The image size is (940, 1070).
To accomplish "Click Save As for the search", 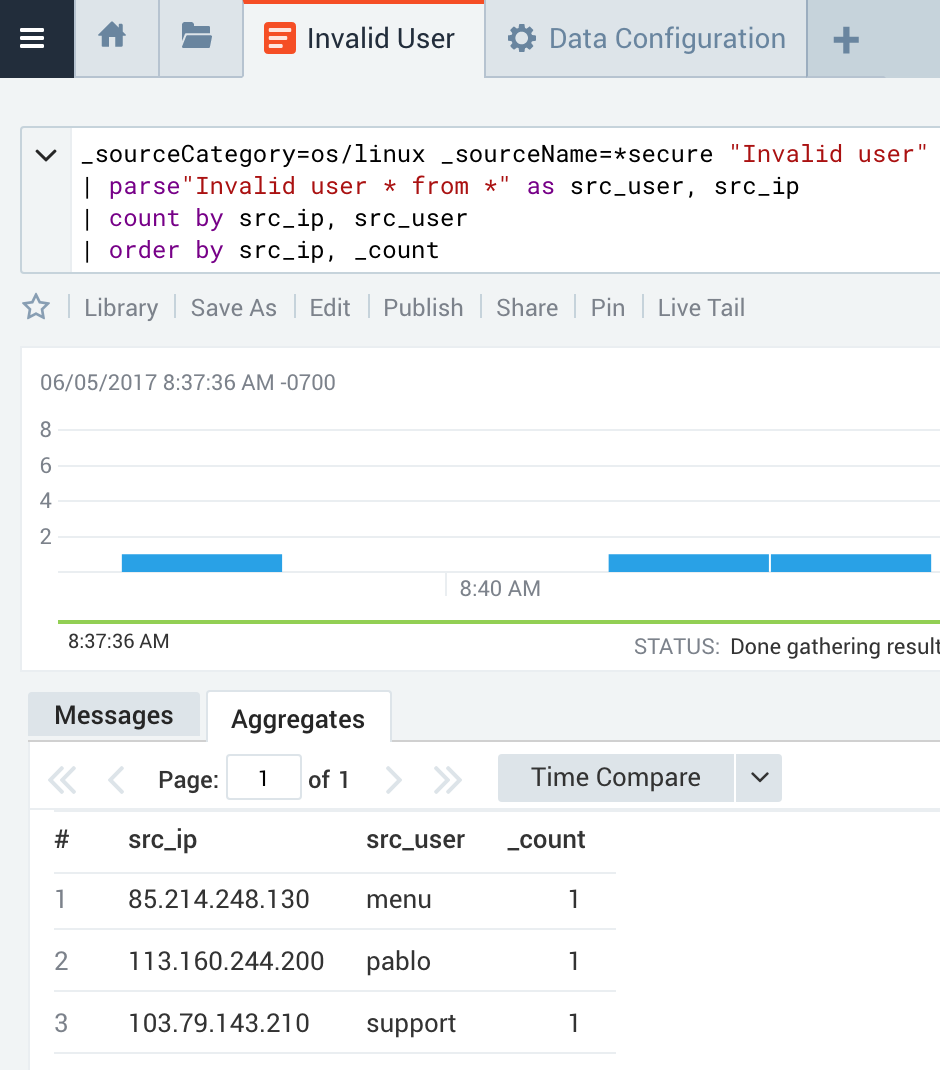I will point(233,308).
